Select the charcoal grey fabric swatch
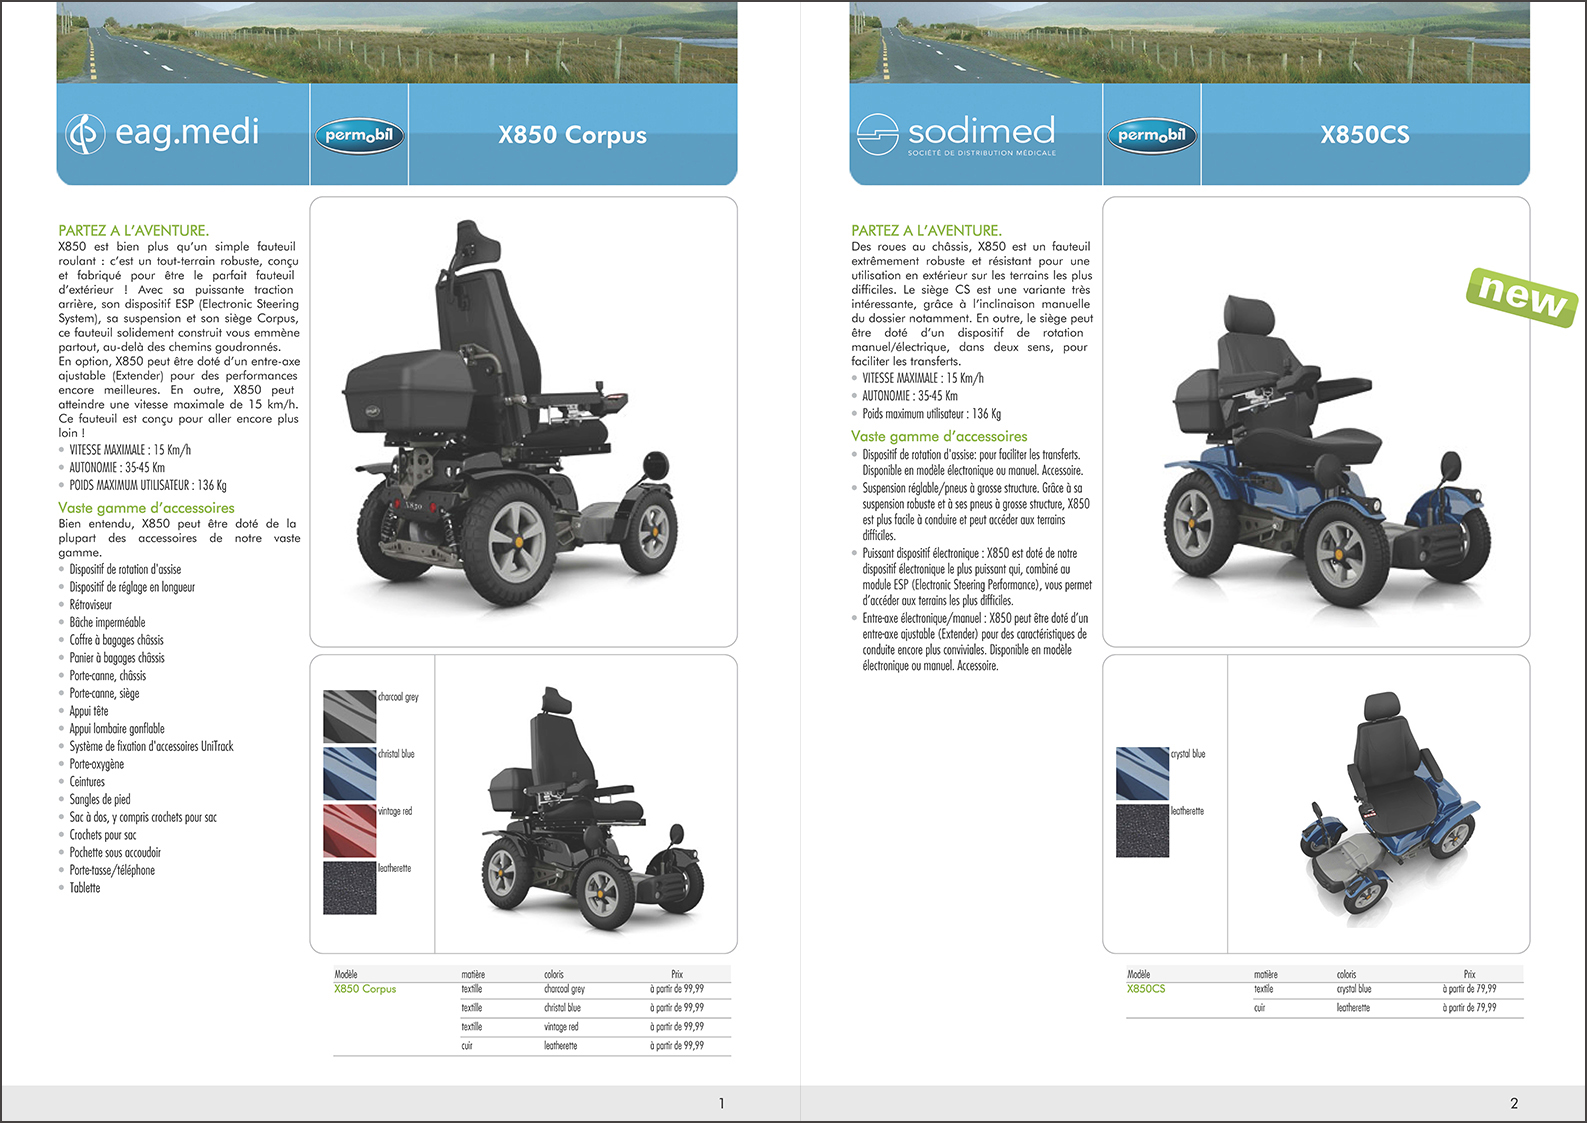1587x1123 pixels. 350,716
